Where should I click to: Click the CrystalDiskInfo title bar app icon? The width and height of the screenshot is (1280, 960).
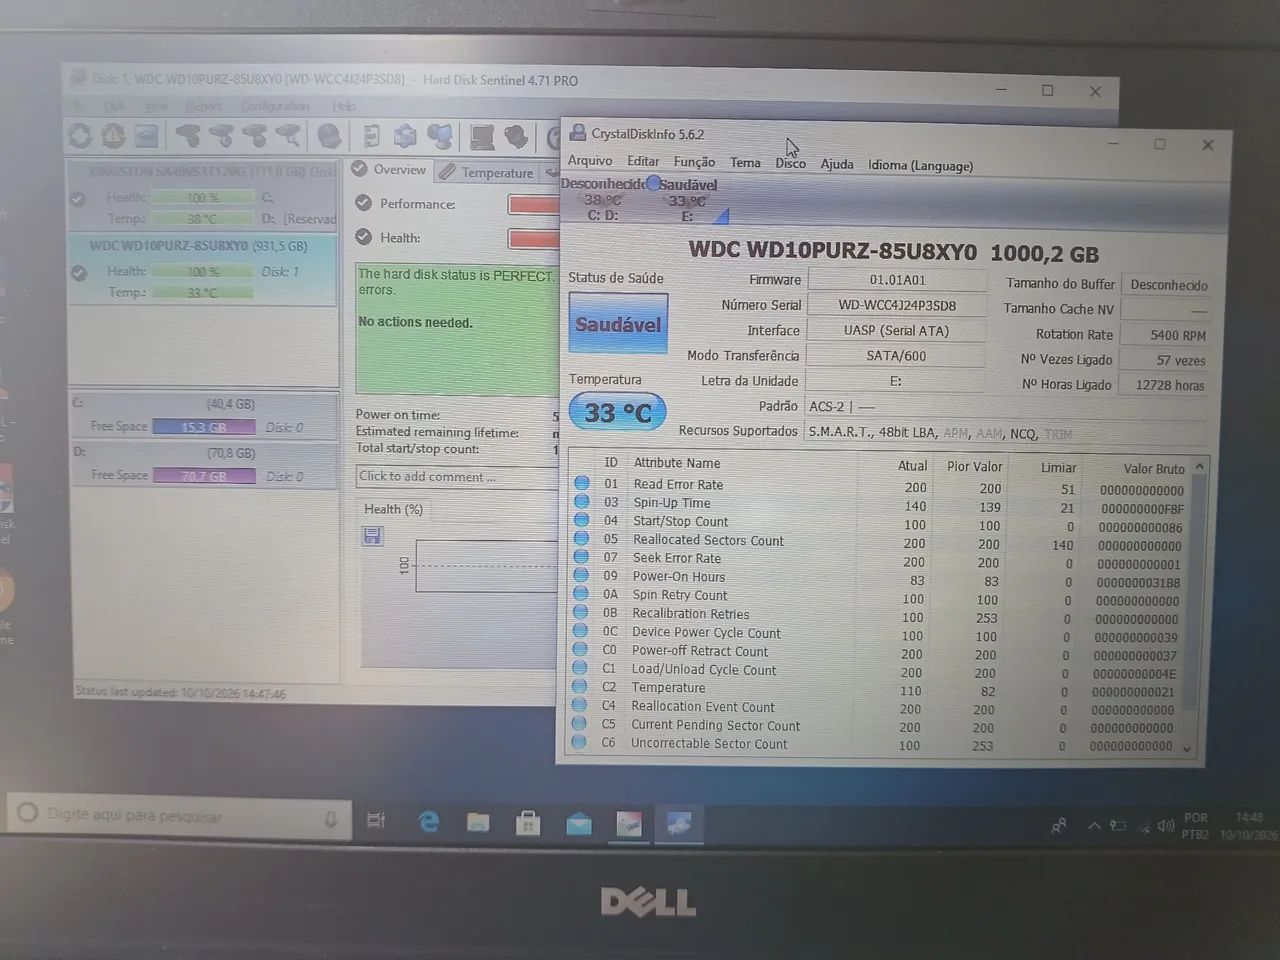pyautogui.click(x=577, y=133)
